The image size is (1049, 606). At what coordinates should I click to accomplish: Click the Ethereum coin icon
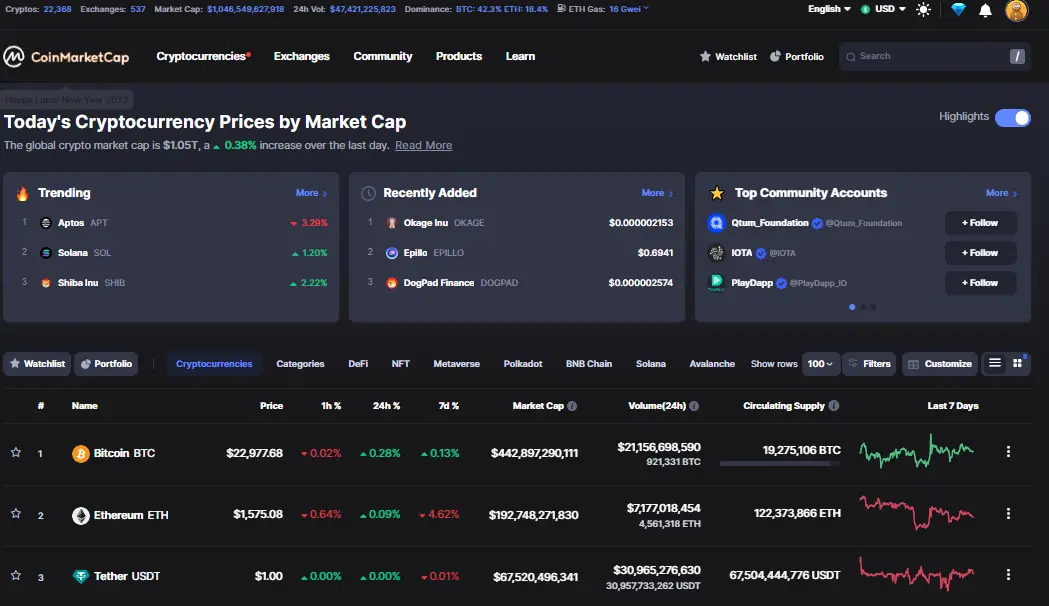coord(80,515)
